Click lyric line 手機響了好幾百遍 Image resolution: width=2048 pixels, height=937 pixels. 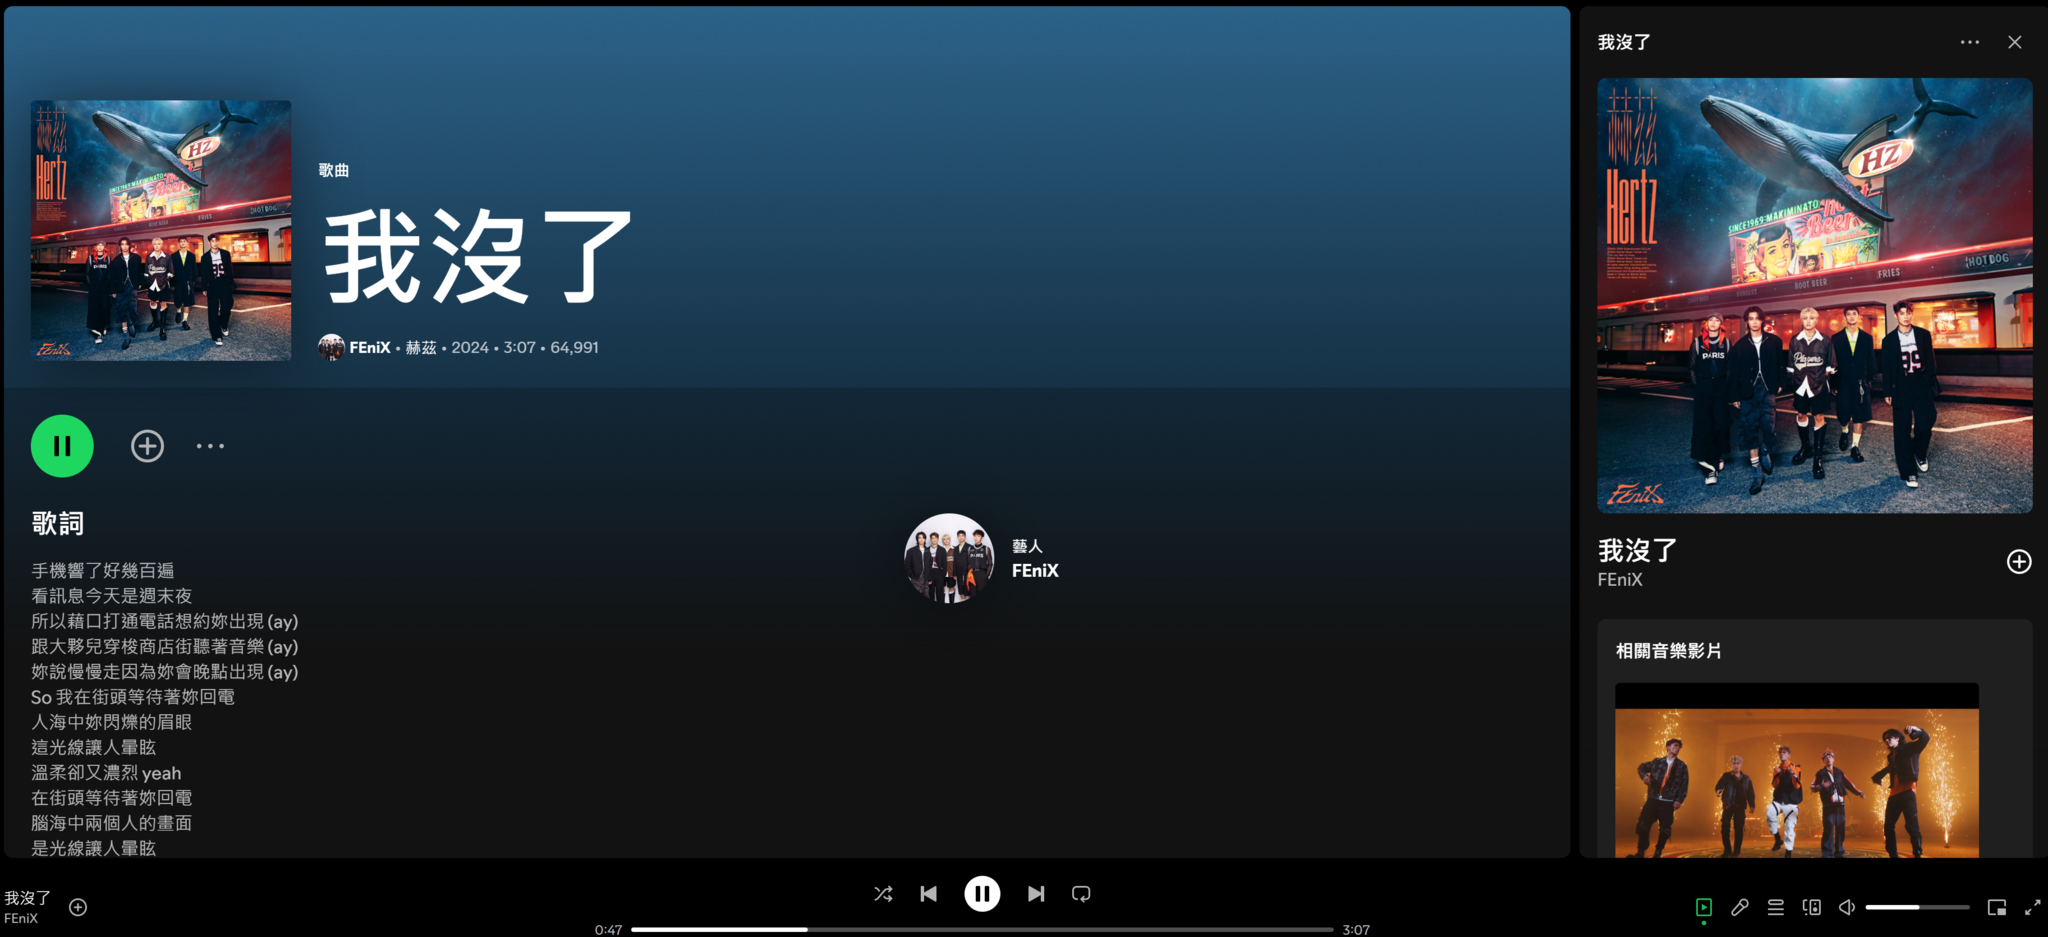click(103, 570)
